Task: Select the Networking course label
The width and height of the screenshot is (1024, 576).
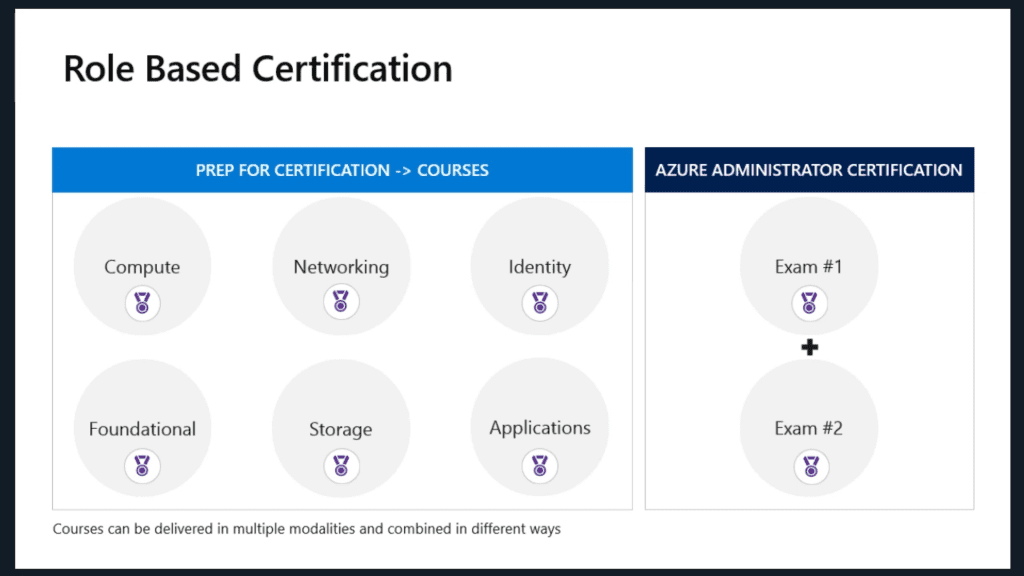Action: click(x=341, y=267)
